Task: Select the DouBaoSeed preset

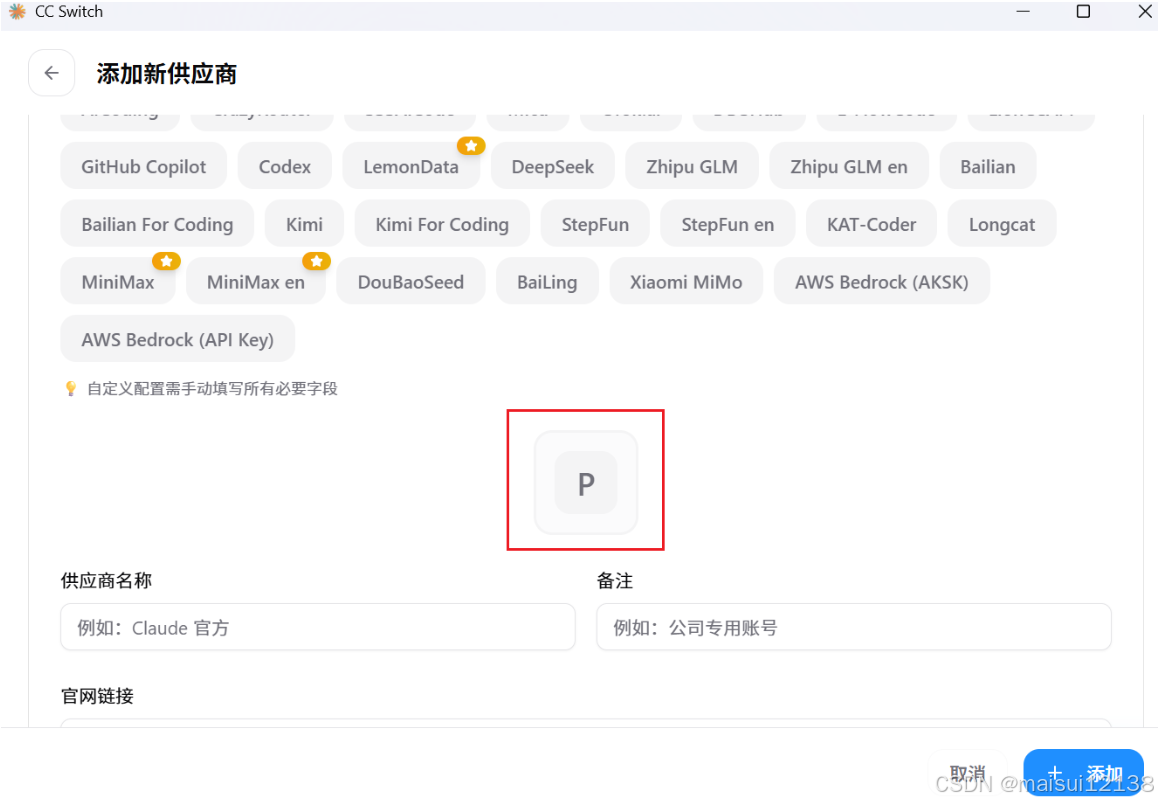Action: tap(411, 281)
